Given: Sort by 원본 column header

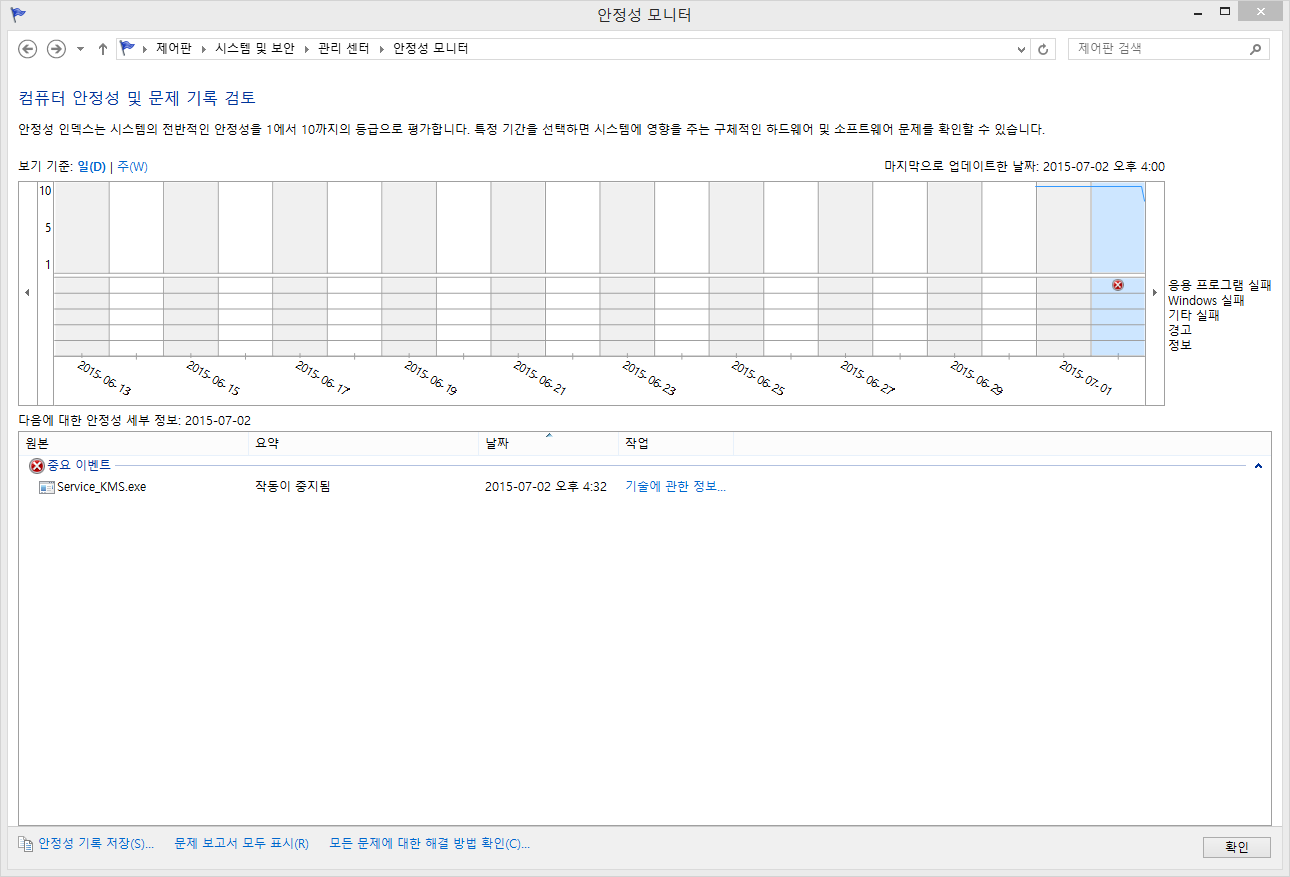Looking at the screenshot, I should coord(133,444).
